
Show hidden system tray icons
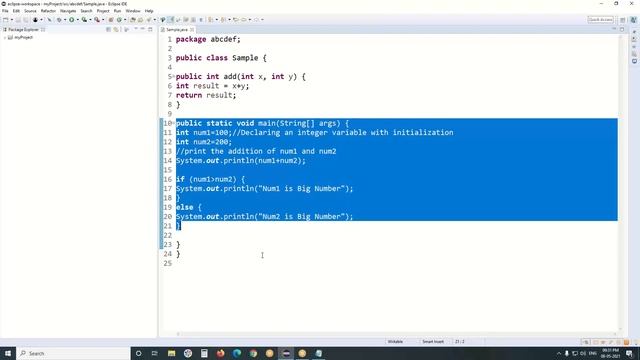pos(558,353)
